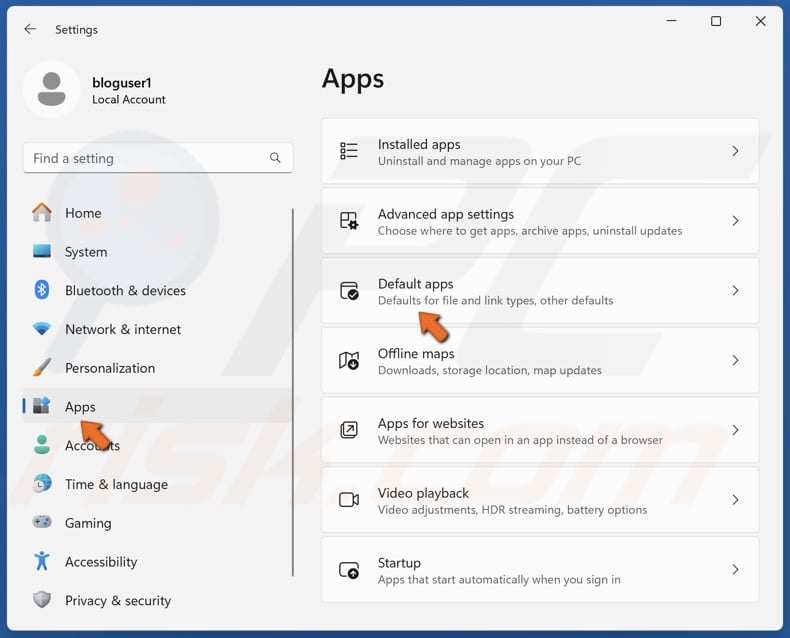
Task: Click the Accessibility figure icon
Action: coord(42,561)
